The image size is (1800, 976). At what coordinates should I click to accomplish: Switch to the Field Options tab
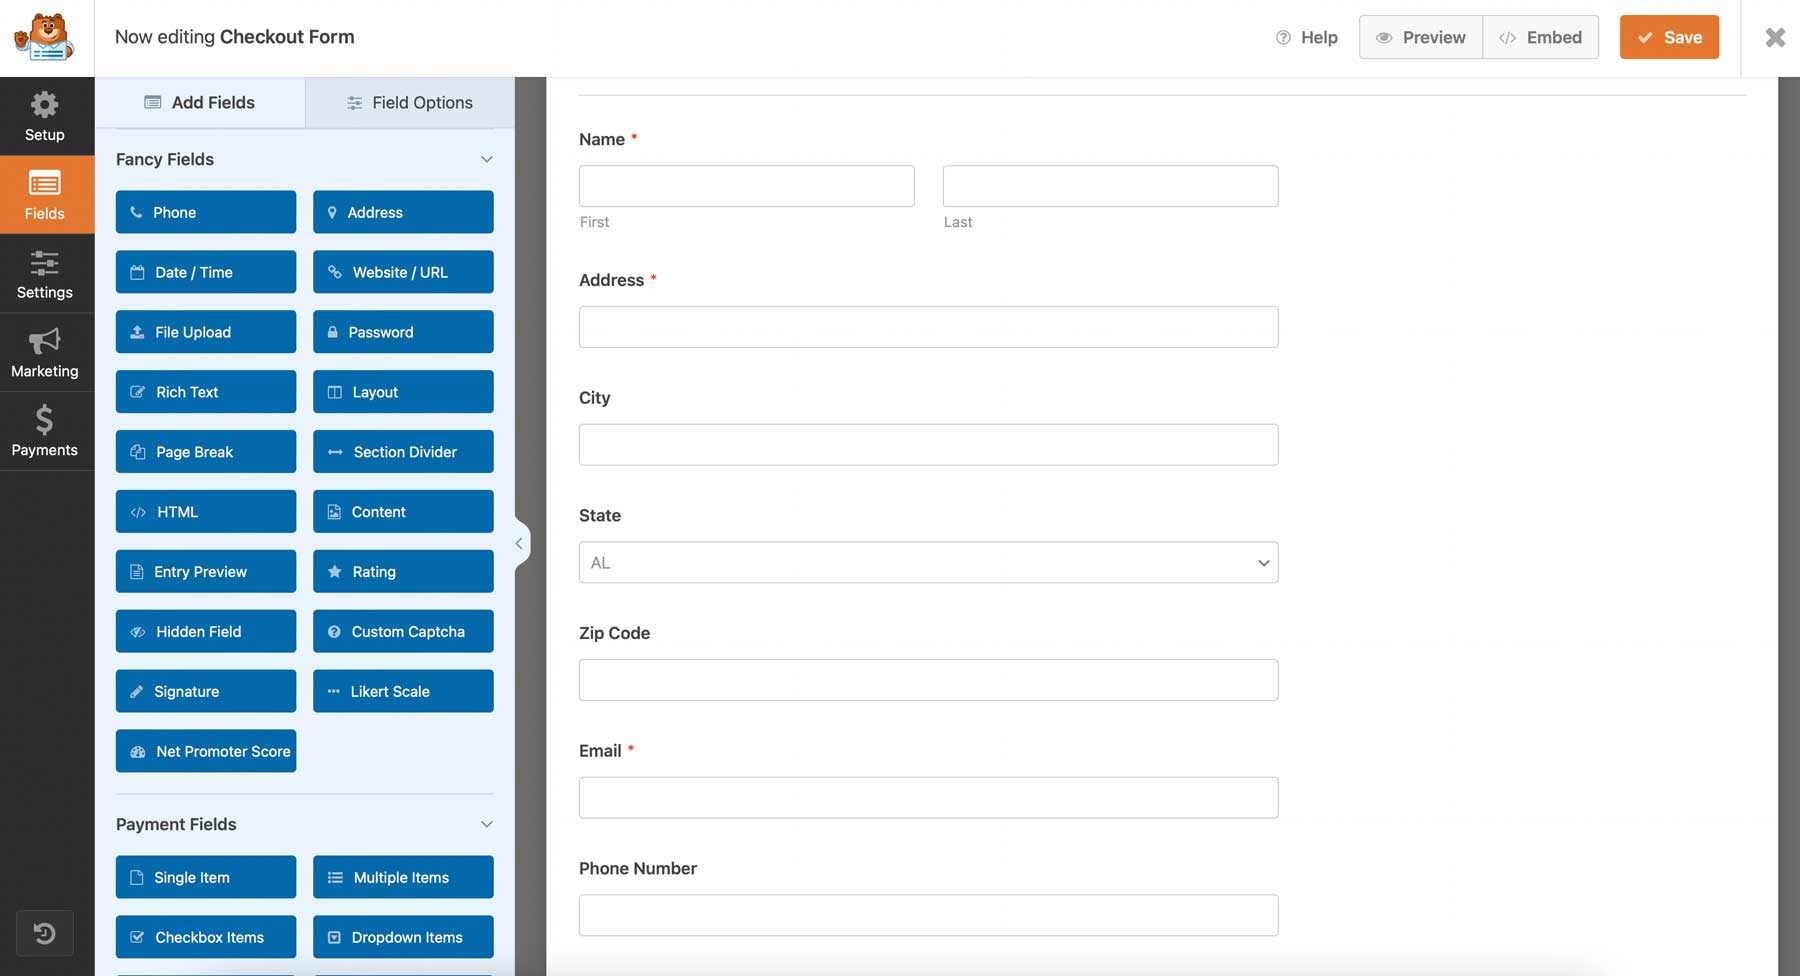(409, 102)
